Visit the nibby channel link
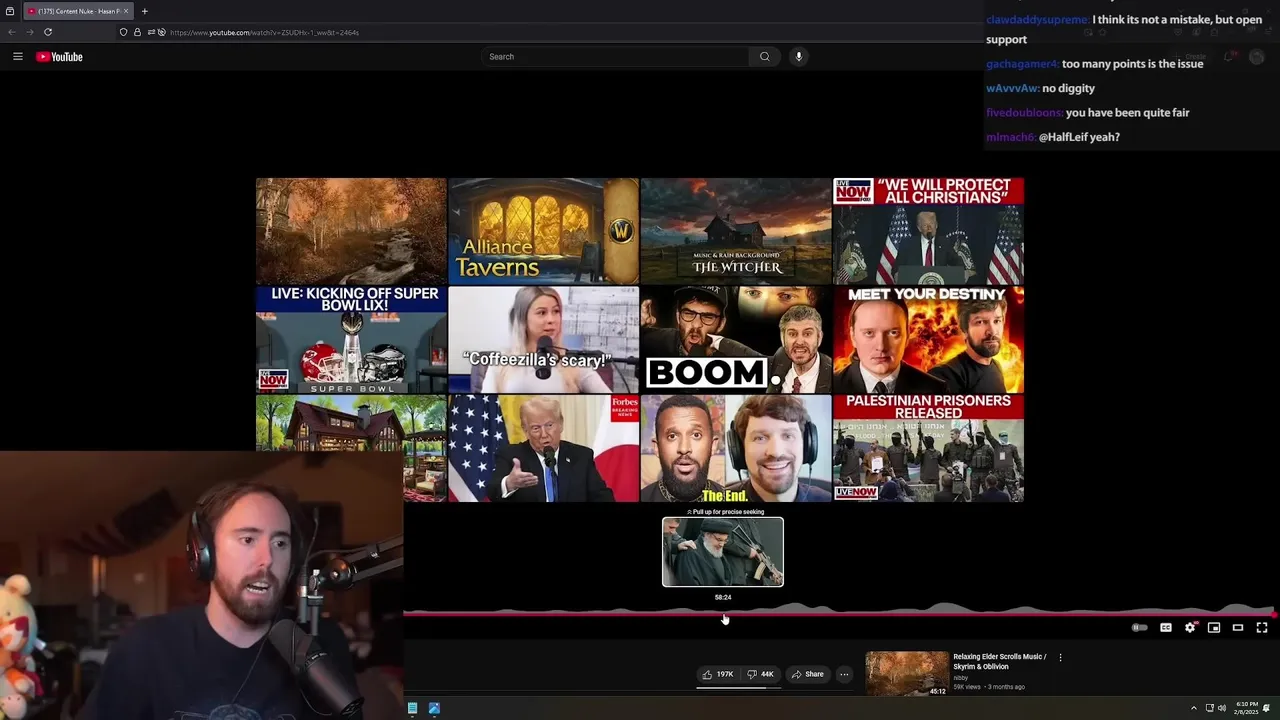Screen dimensions: 1280x720 (x=960, y=678)
